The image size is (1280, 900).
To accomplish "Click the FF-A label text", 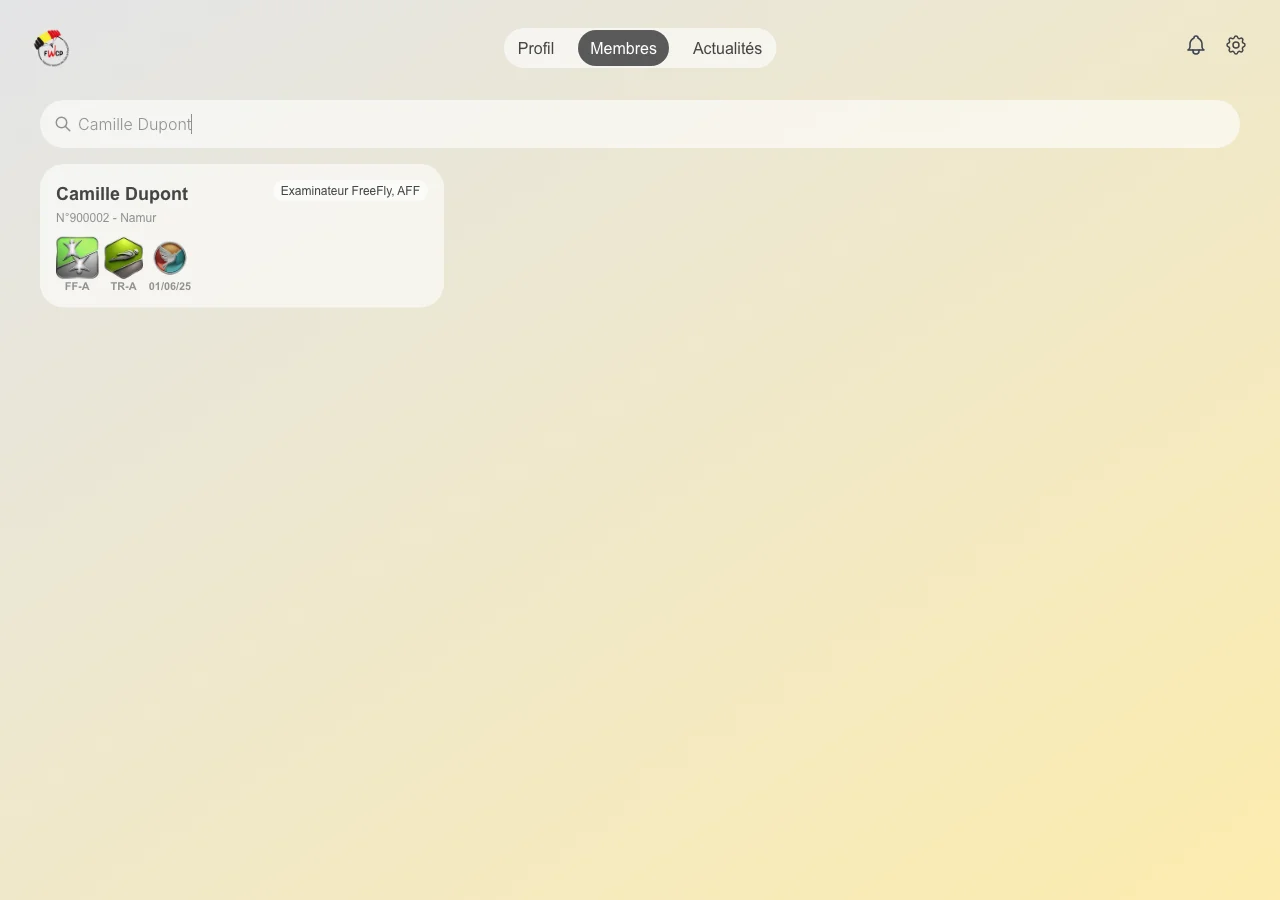I will coord(77,286).
